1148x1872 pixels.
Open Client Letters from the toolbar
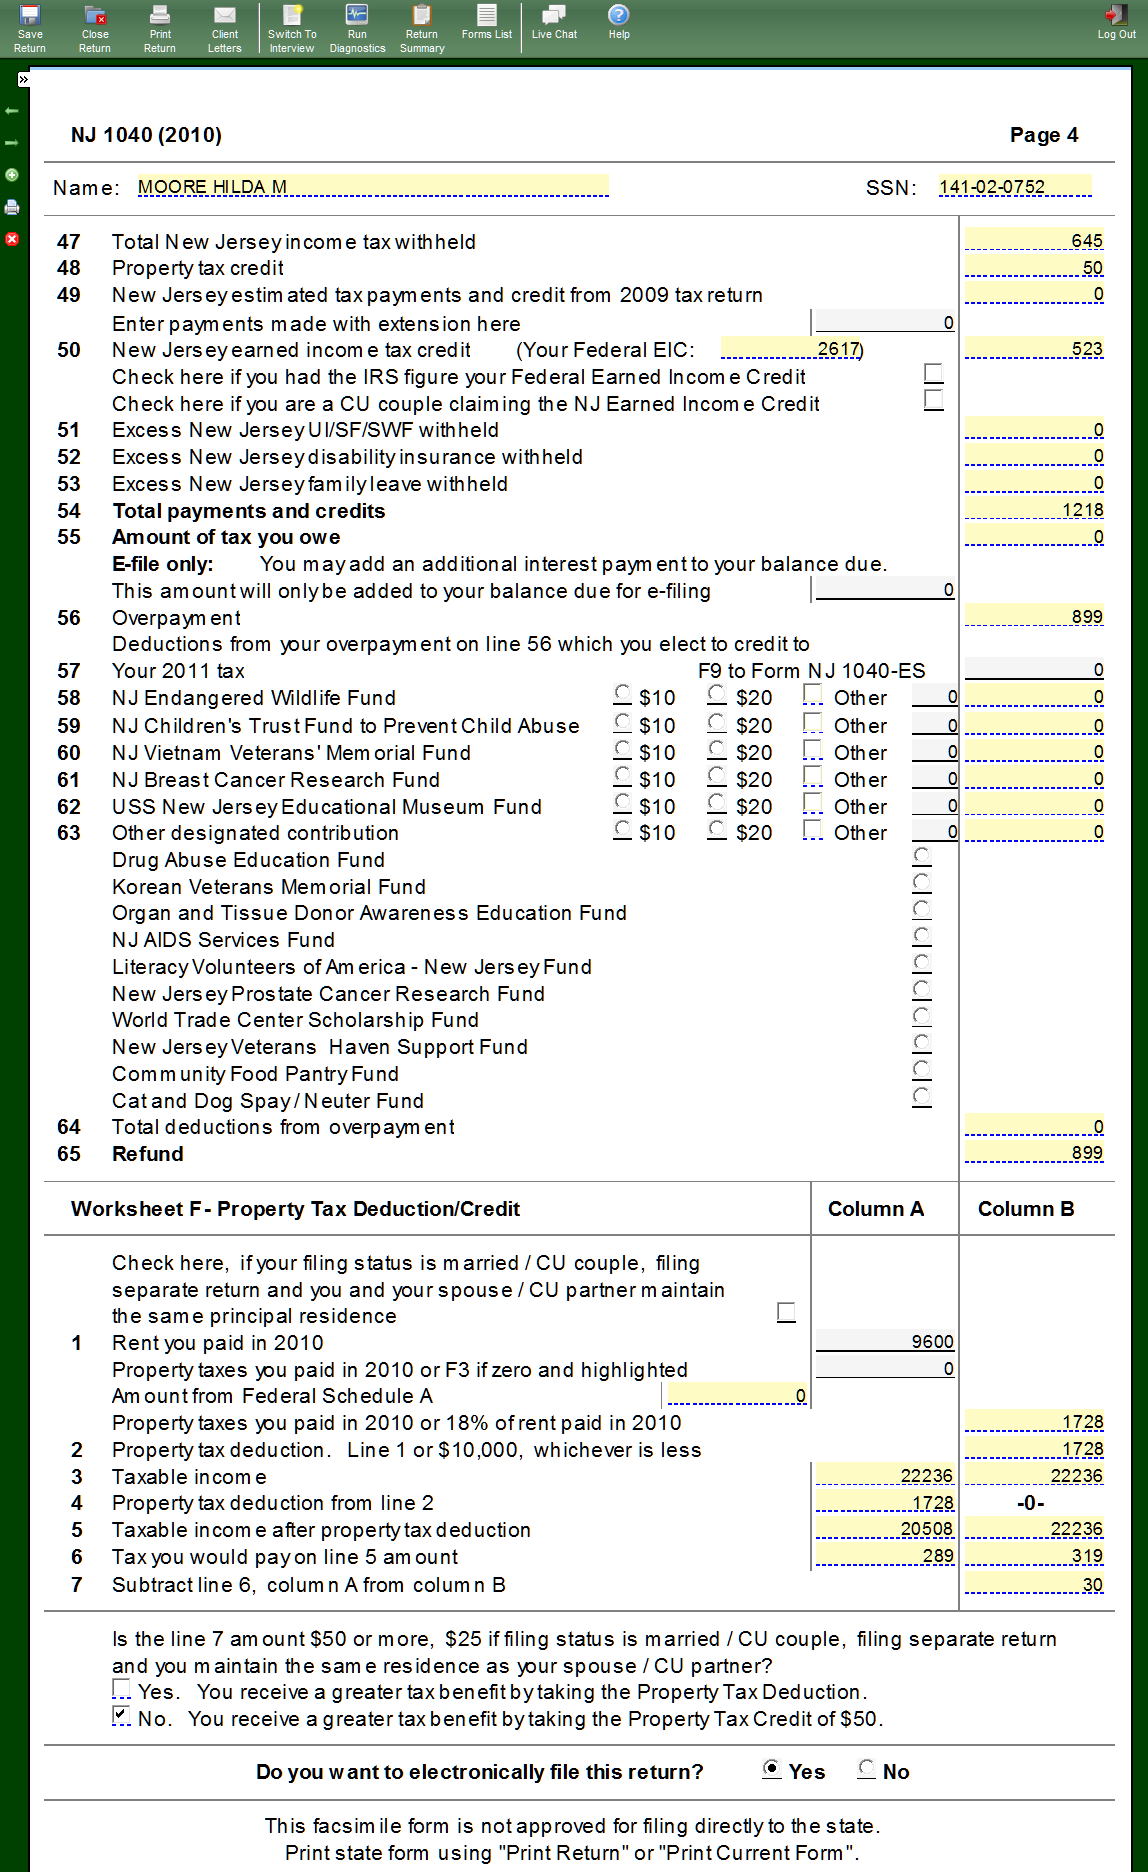click(x=224, y=28)
